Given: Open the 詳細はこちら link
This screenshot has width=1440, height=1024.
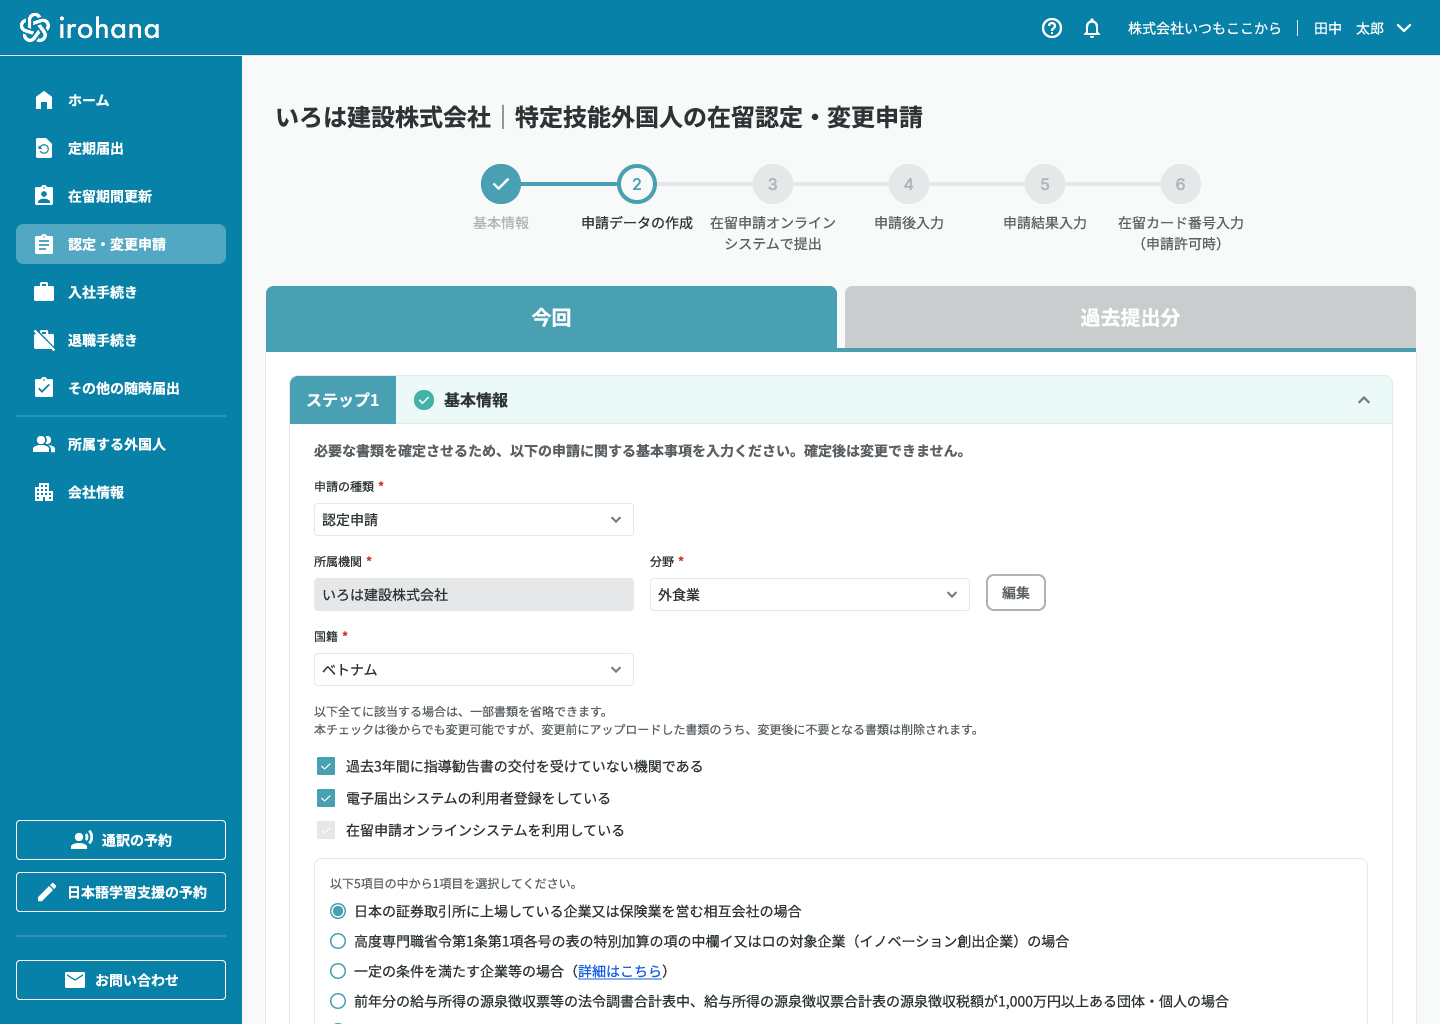Looking at the screenshot, I should pyautogui.click(x=620, y=971).
